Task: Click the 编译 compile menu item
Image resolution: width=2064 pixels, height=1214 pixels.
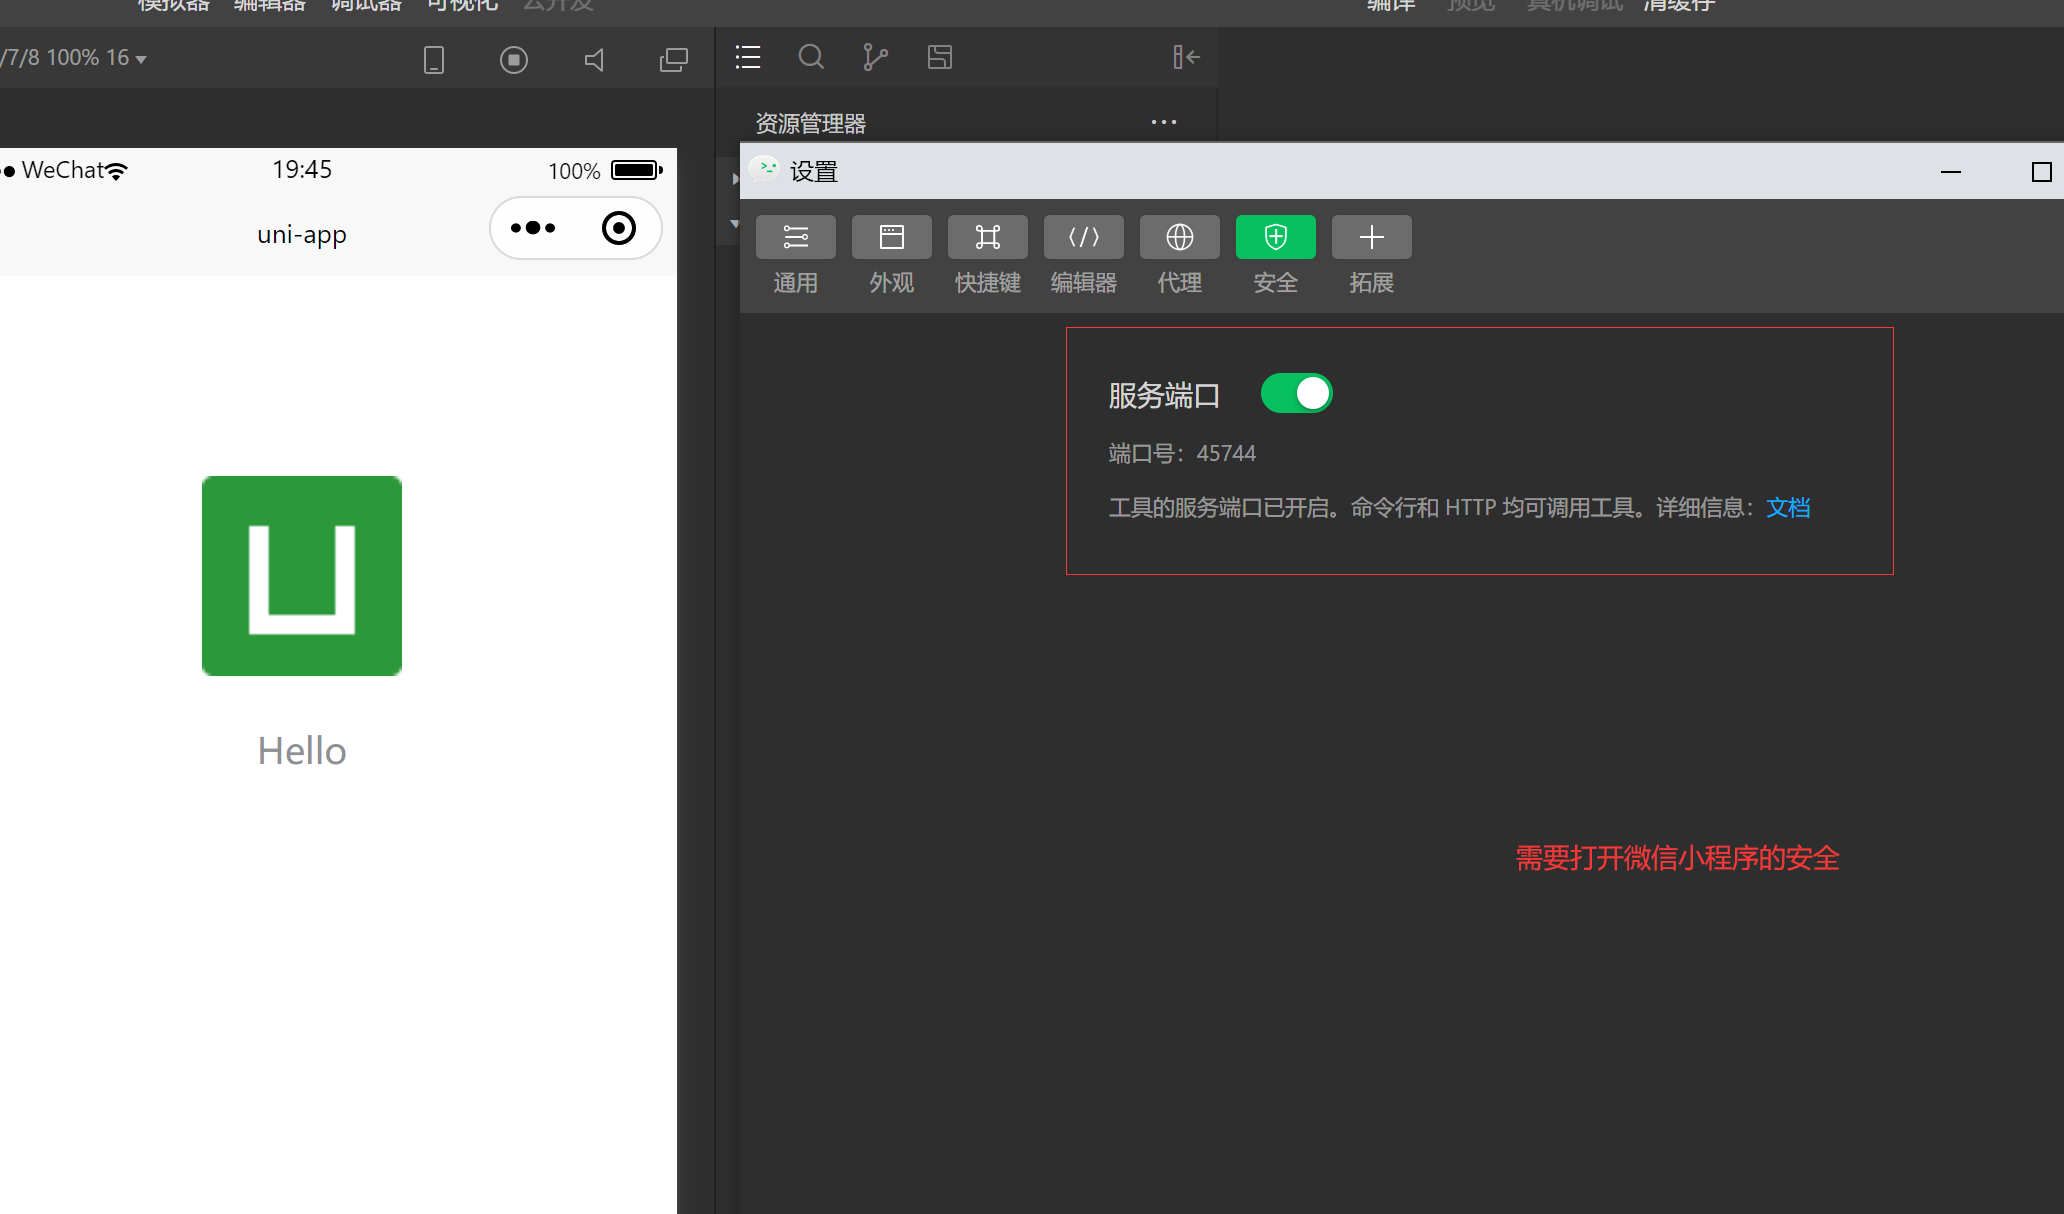Action: tap(1390, 5)
